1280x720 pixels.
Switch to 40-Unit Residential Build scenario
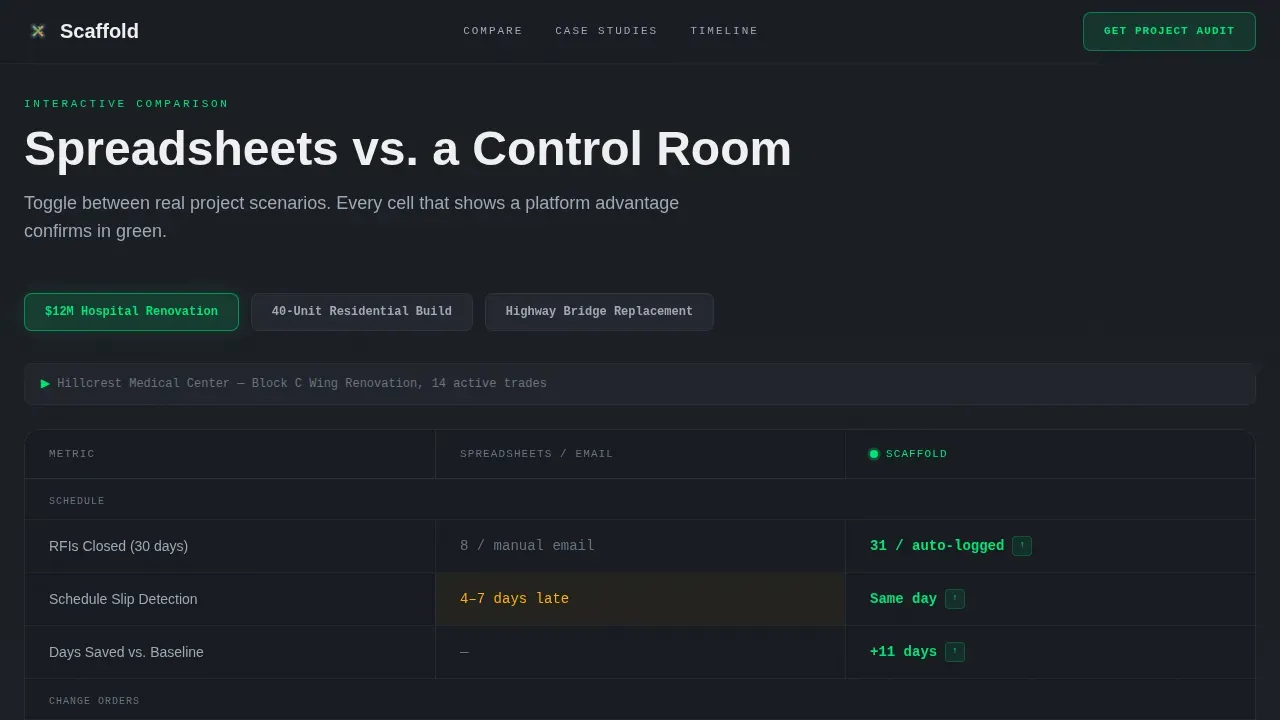362,312
